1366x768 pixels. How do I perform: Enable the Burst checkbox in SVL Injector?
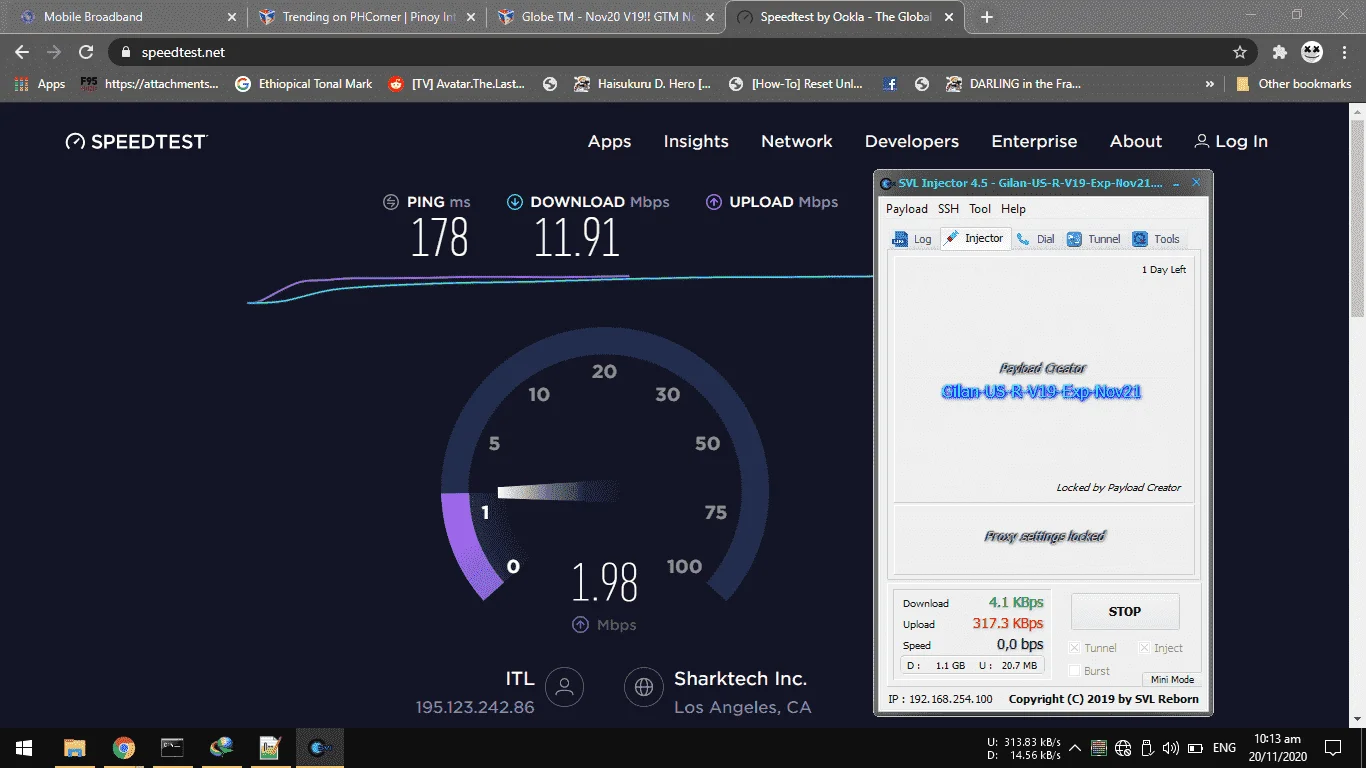[1075, 671]
